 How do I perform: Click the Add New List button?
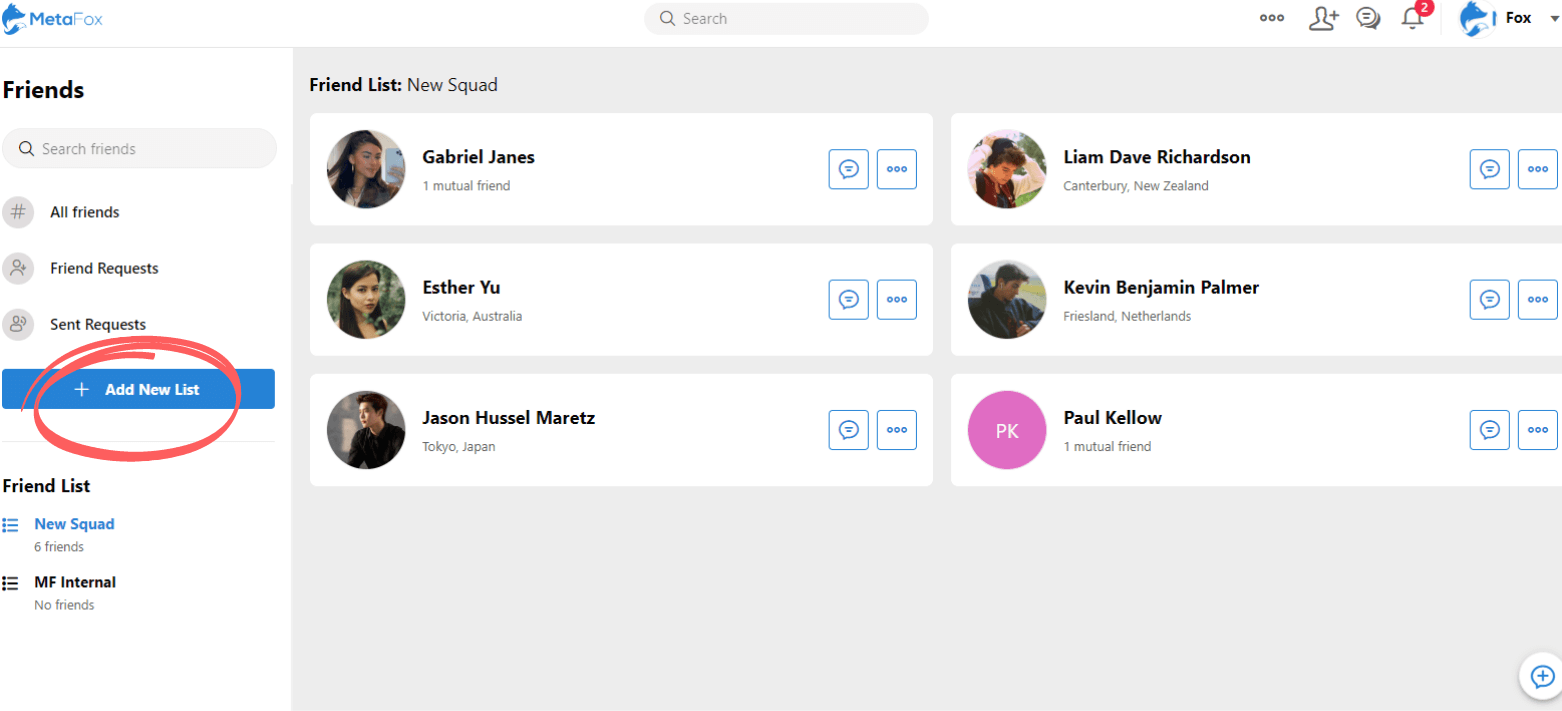139,389
